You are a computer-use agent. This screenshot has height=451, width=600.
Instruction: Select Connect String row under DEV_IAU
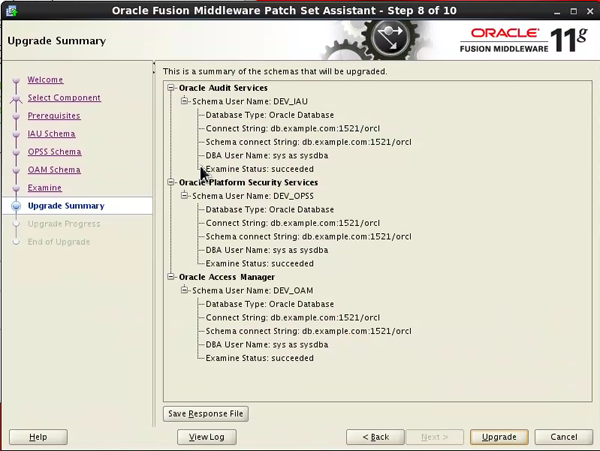(x=293, y=128)
